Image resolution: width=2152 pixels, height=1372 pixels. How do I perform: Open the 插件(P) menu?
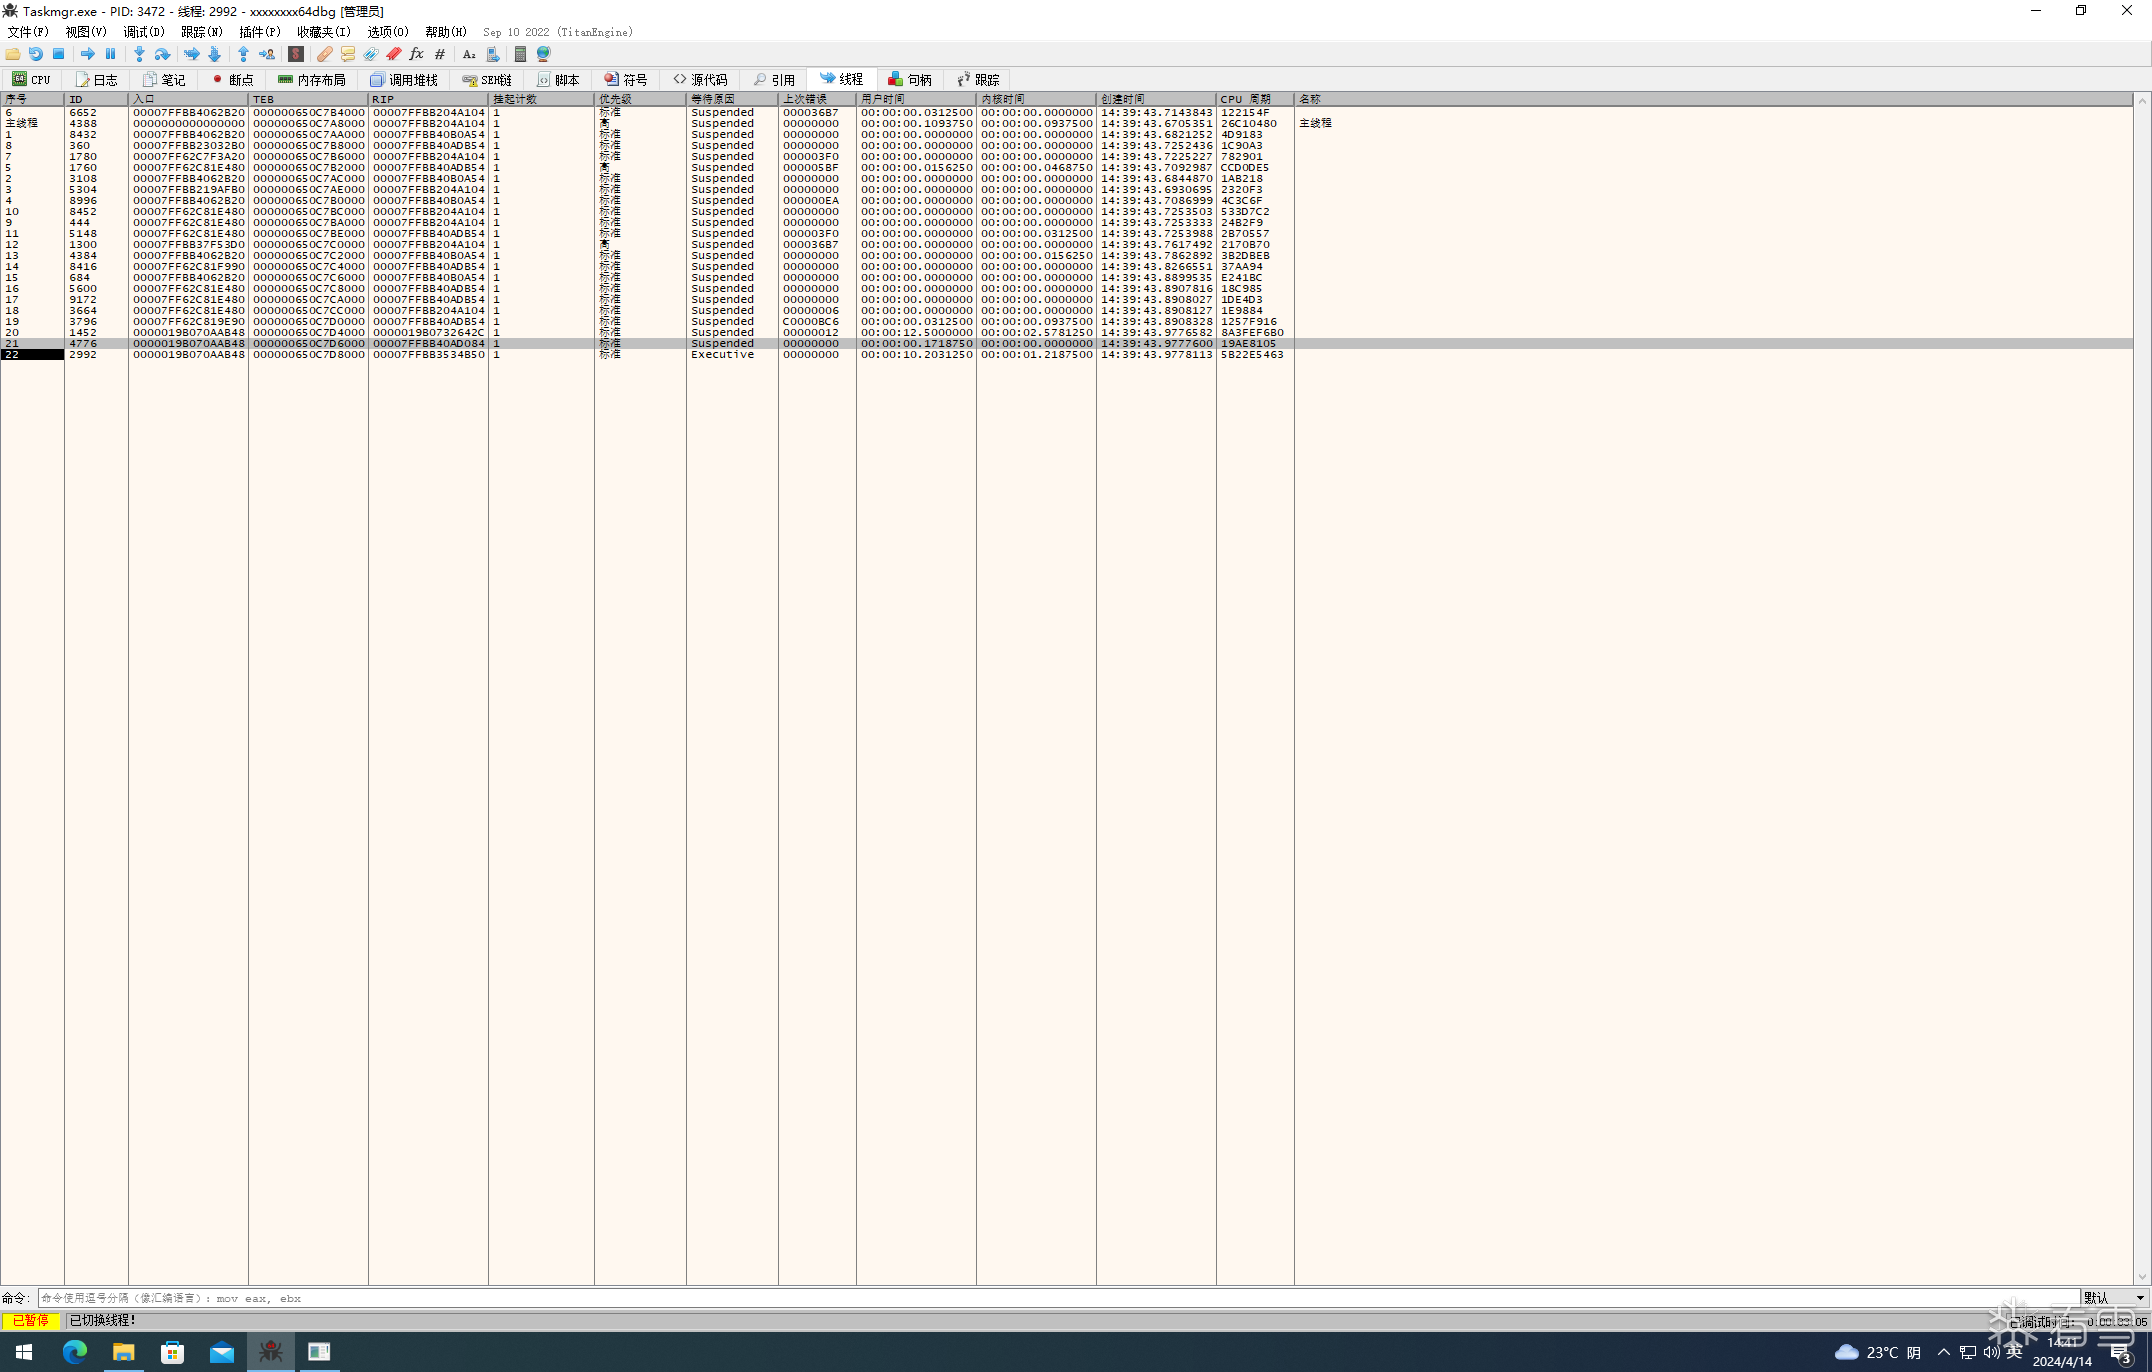(260, 32)
